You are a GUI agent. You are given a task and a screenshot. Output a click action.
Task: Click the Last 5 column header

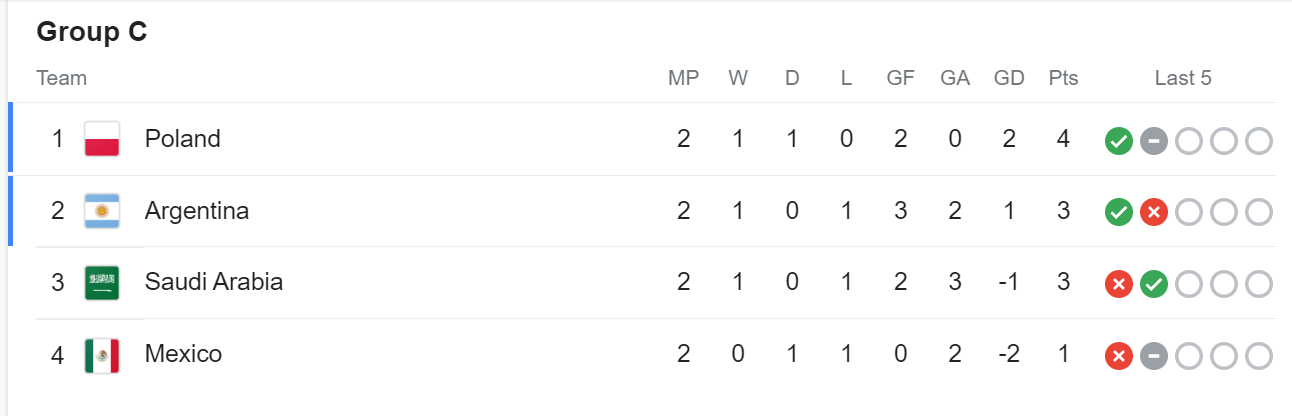(x=1183, y=78)
